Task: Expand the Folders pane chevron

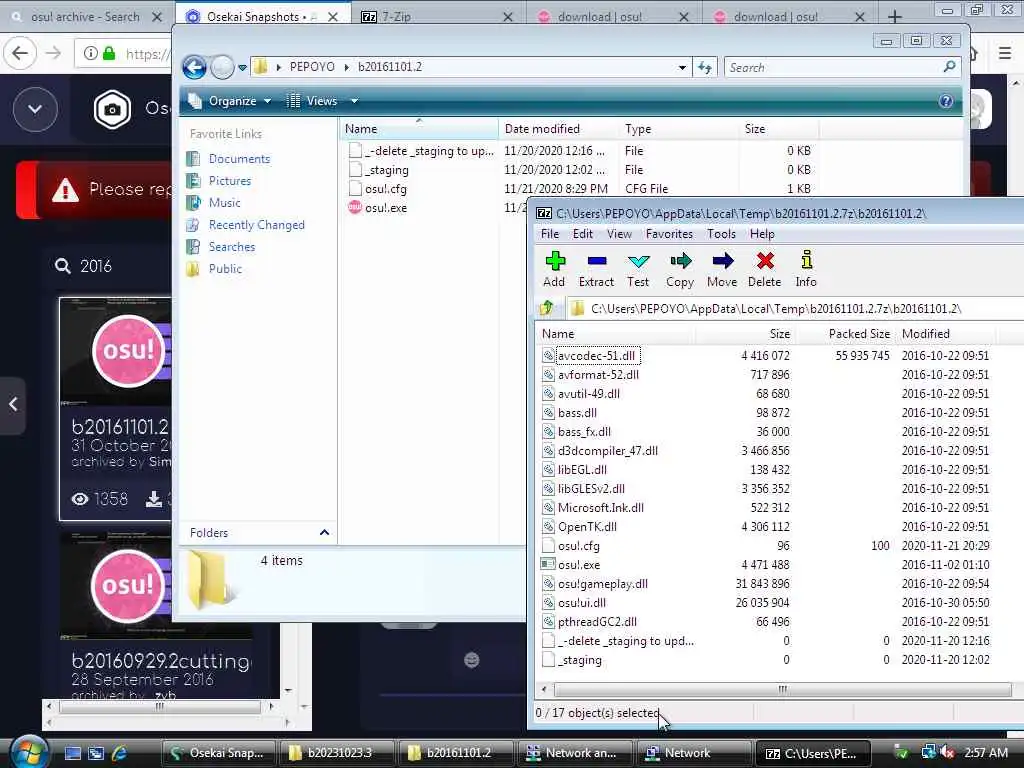Action: pos(324,532)
